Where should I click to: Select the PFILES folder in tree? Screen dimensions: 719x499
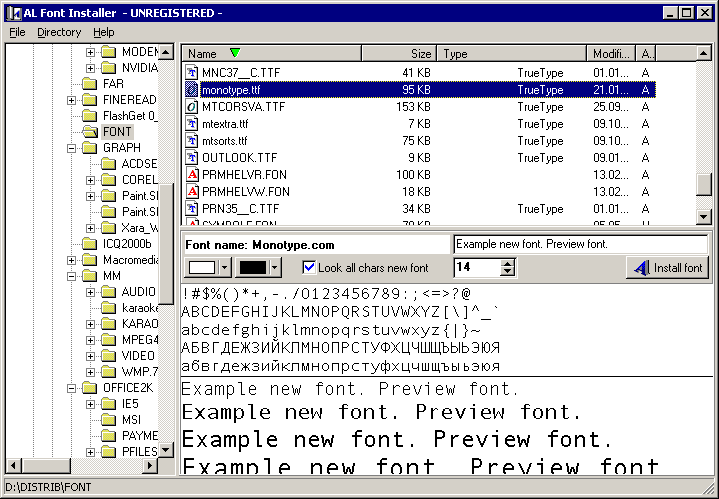click(x=139, y=452)
